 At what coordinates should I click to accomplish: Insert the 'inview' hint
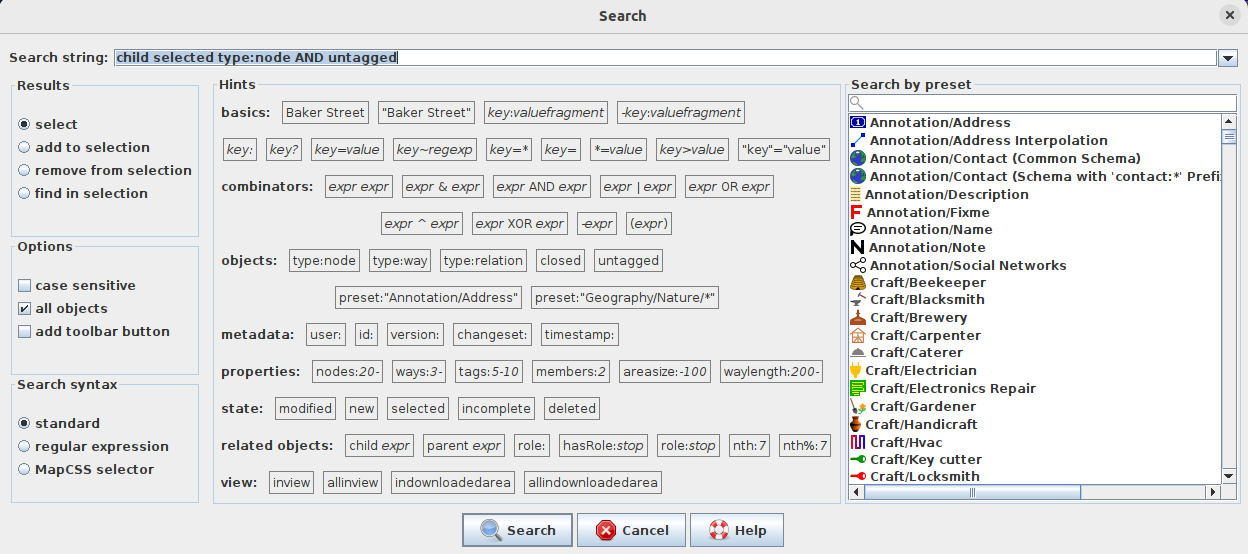292,482
